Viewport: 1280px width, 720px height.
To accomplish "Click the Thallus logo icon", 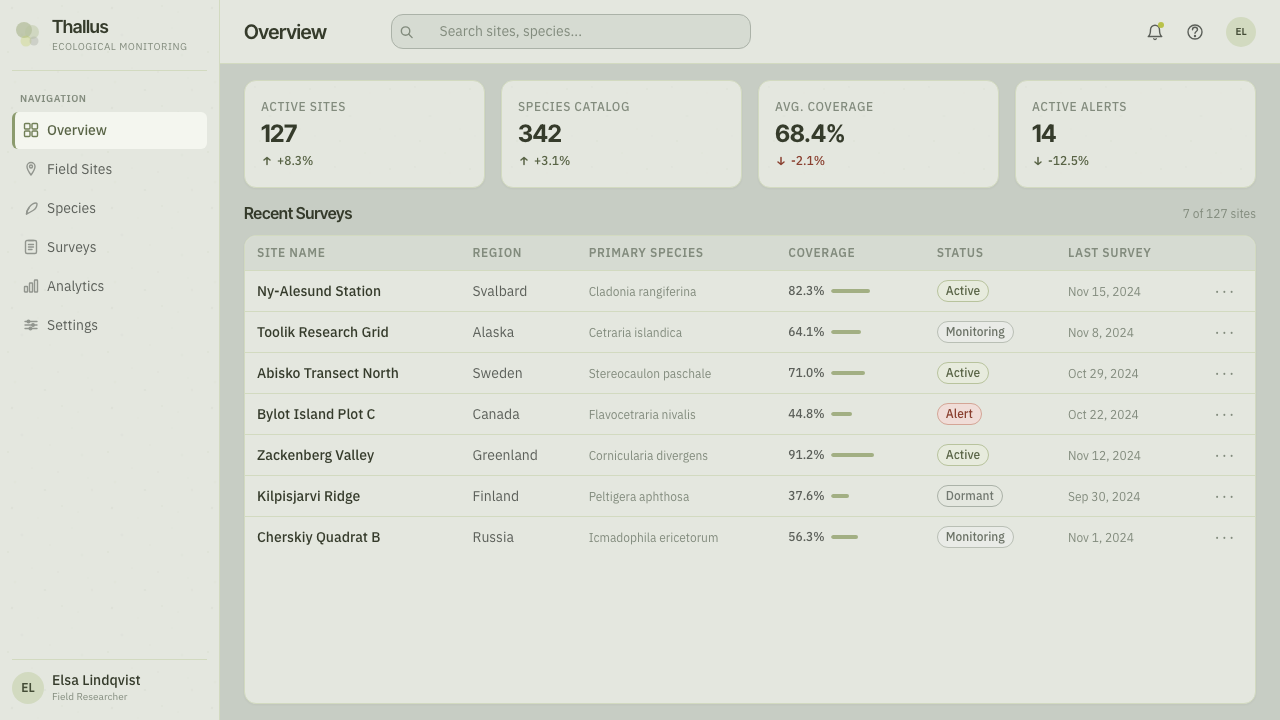I will 28,34.
